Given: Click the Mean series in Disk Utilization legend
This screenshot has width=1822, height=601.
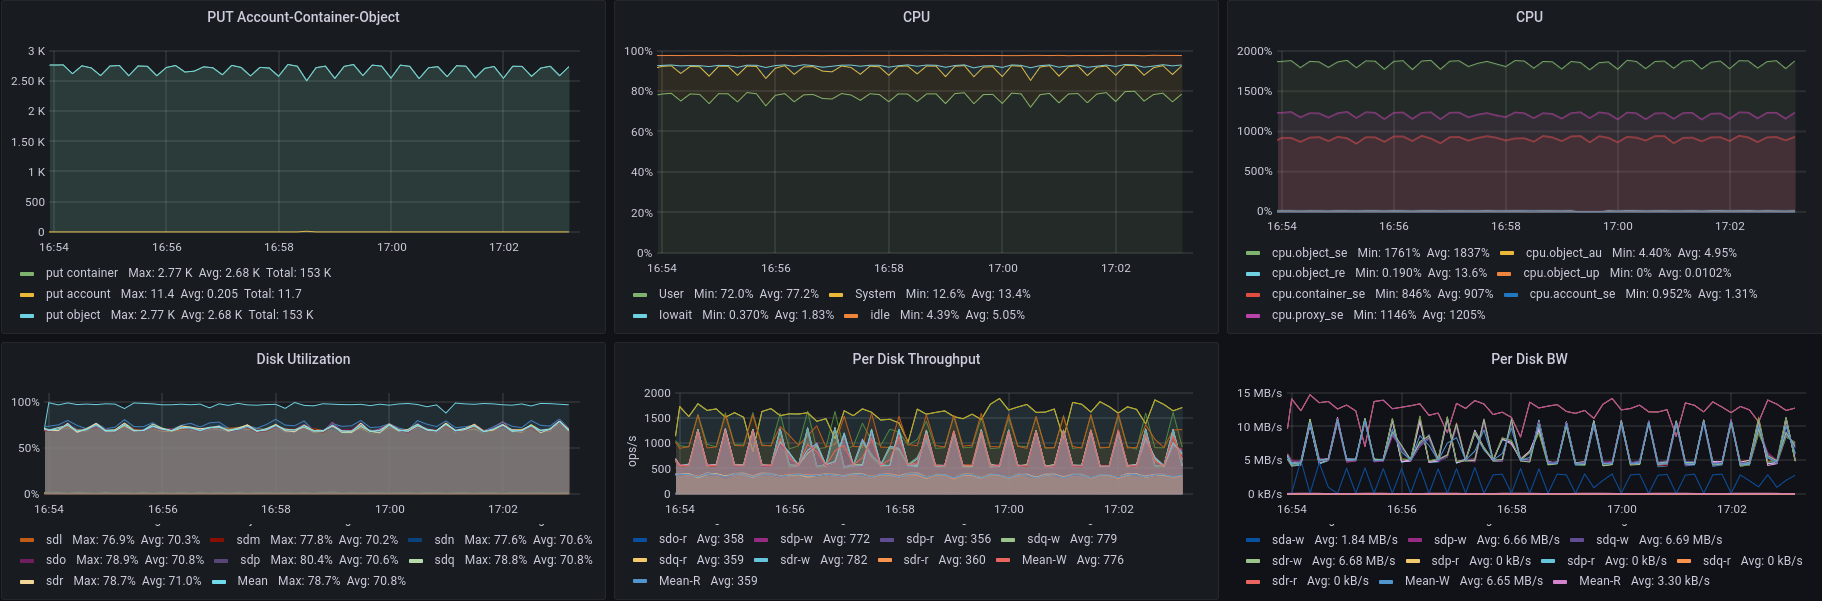Looking at the screenshot, I should [x=252, y=581].
